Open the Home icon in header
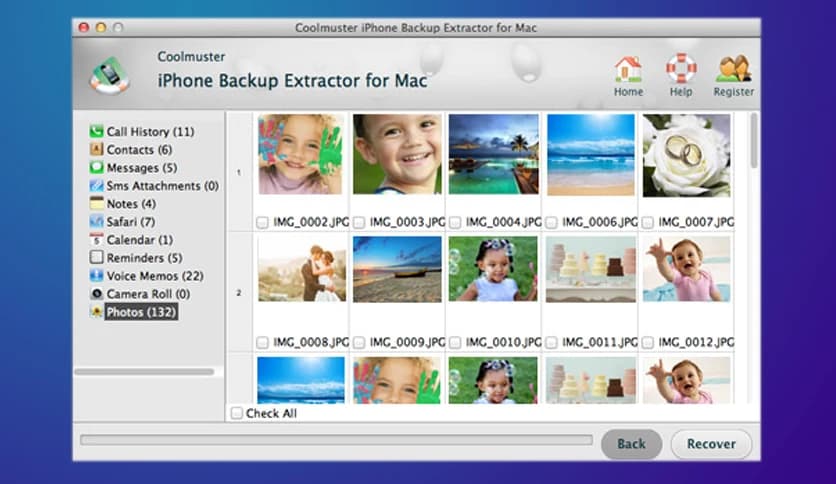Image resolution: width=836 pixels, height=484 pixels. click(x=628, y=69)
